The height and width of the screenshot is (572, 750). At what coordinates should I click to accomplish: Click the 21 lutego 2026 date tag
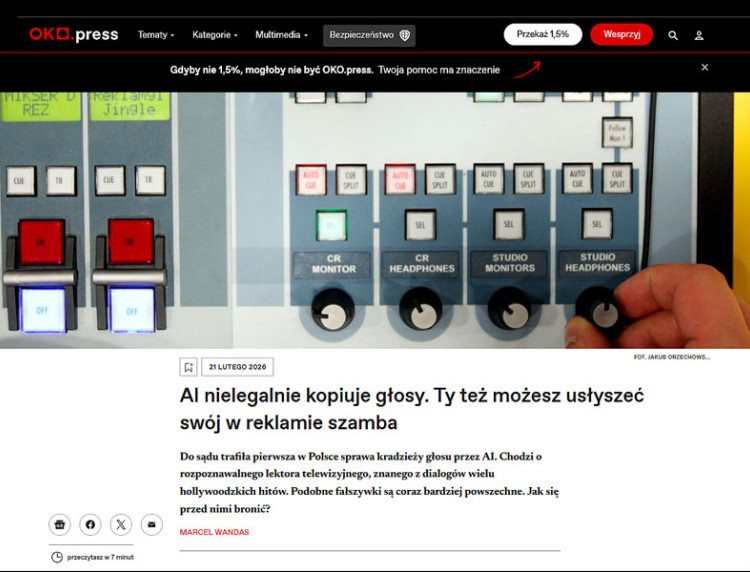237,367
